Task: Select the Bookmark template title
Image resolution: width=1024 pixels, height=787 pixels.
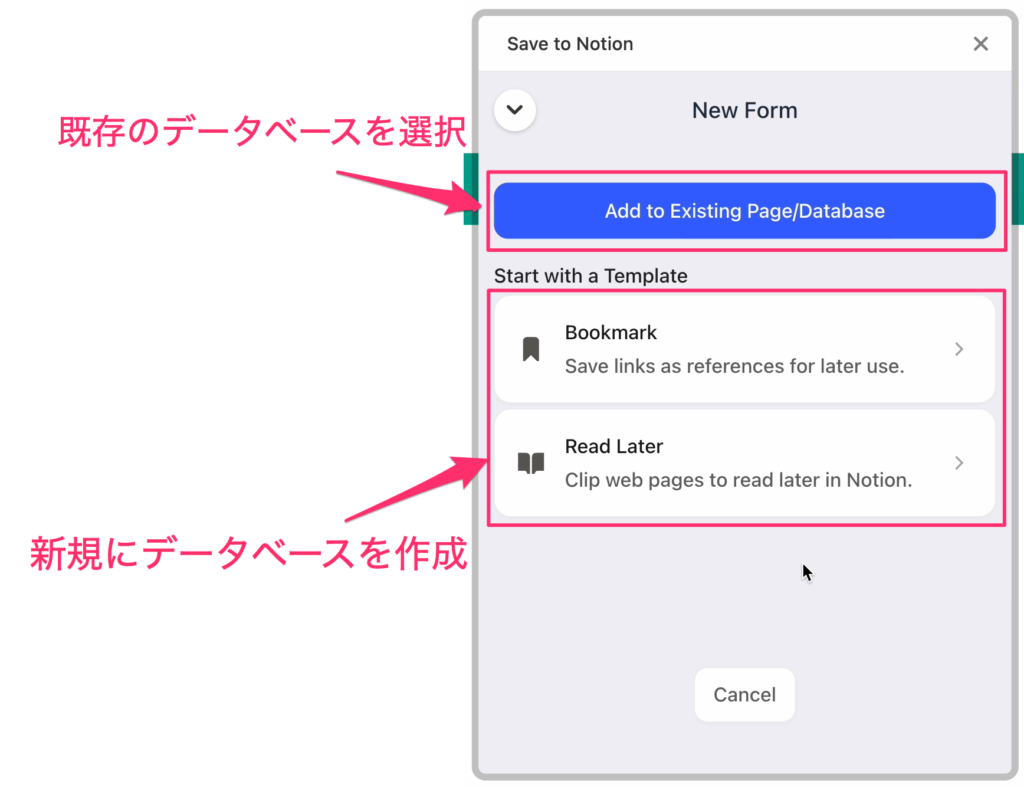Action: [x=611, y=332]
